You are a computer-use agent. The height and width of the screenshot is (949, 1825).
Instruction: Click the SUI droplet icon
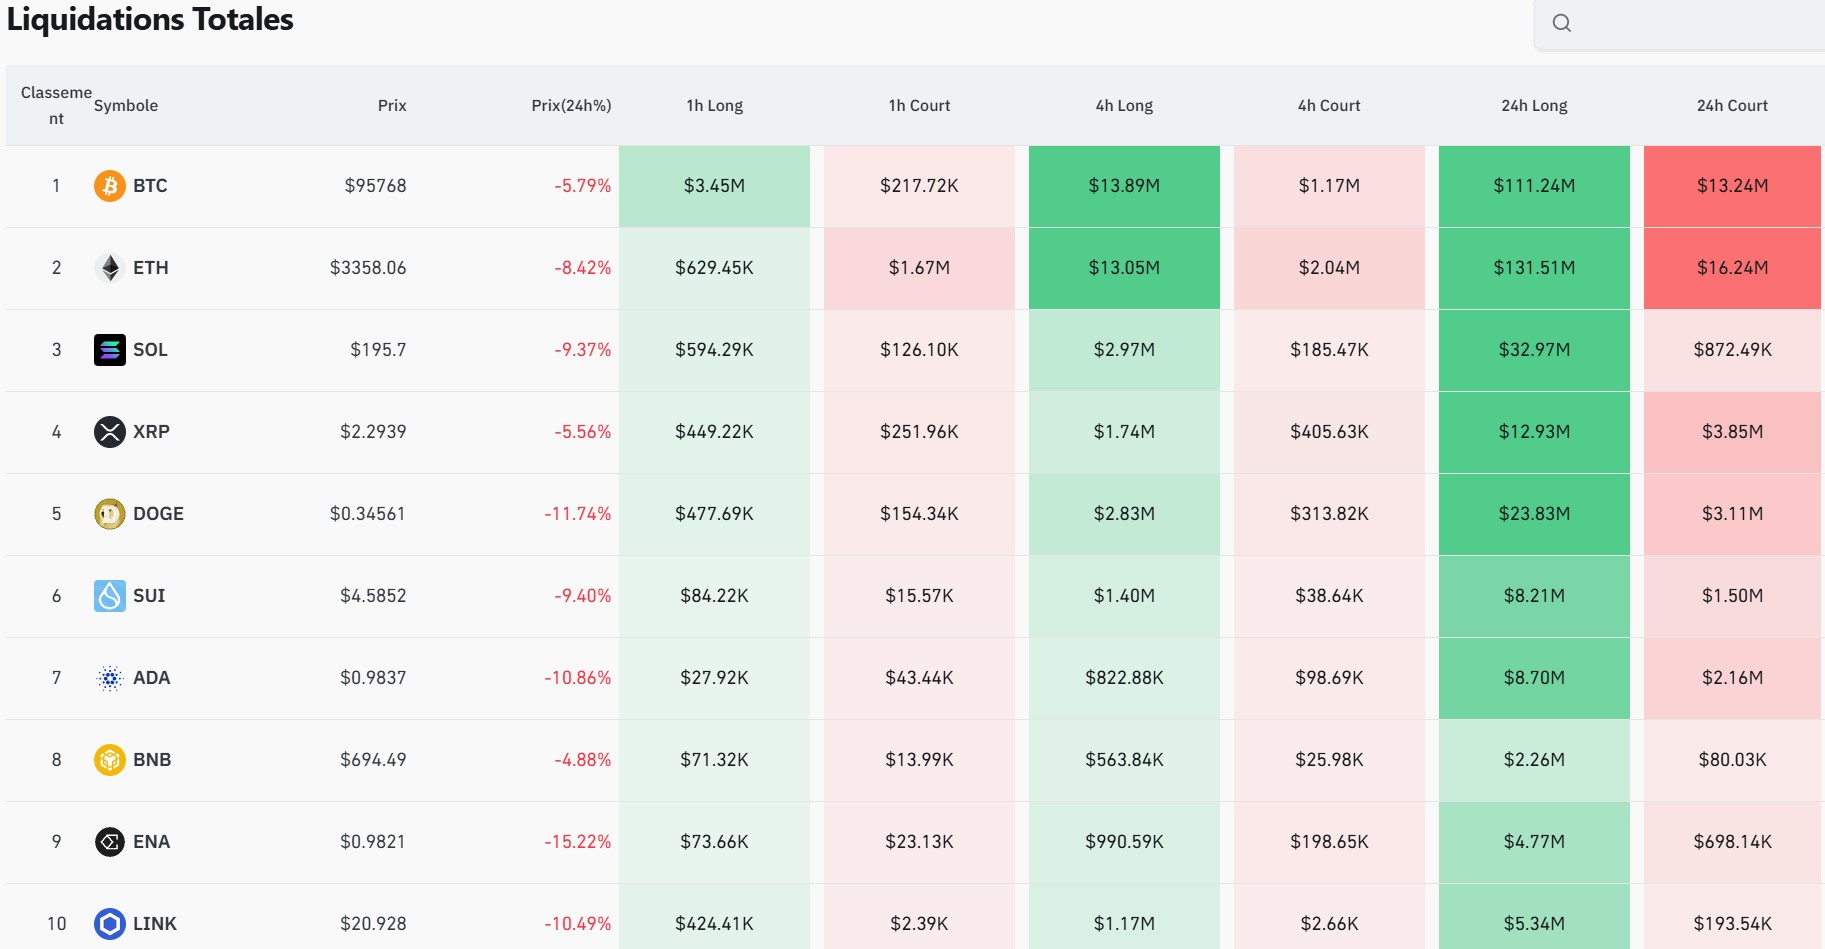109,596
